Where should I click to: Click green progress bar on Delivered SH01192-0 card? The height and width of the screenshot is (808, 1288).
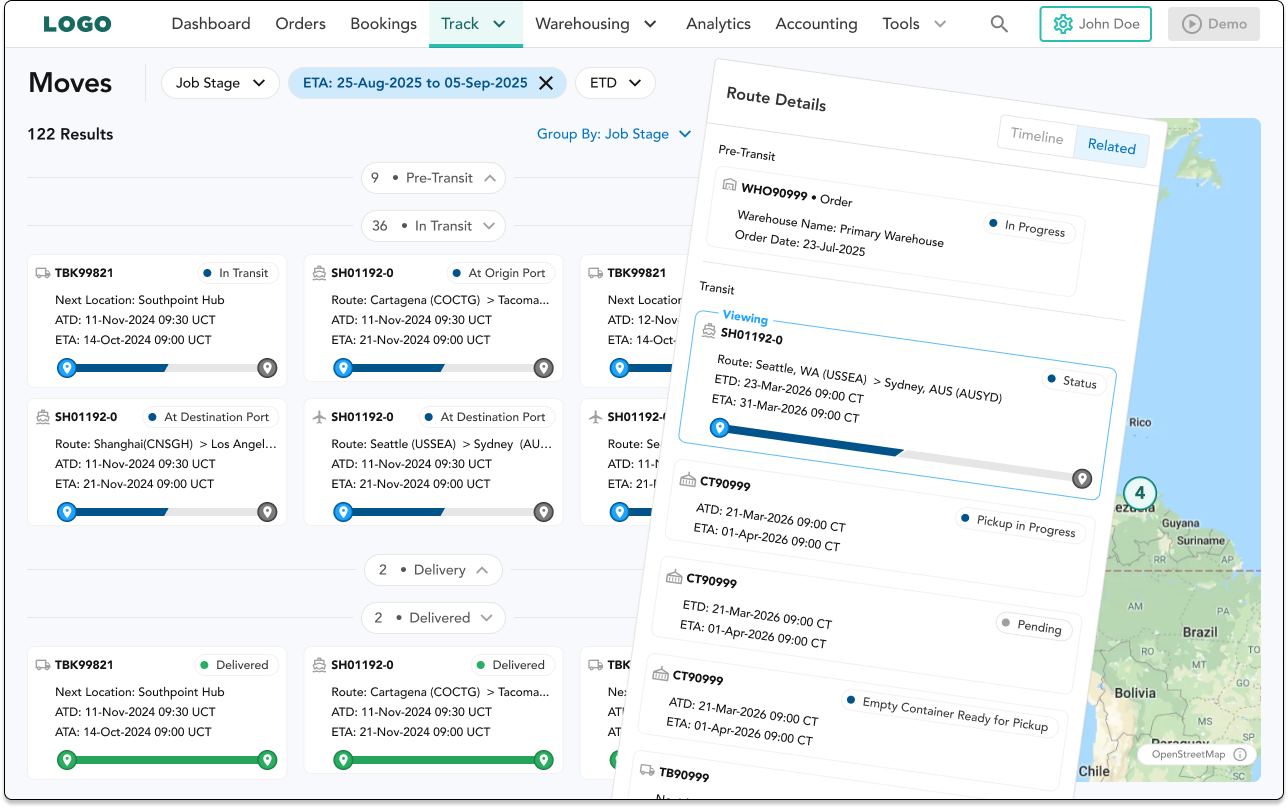pyautogui.click(x=443, y=760)
